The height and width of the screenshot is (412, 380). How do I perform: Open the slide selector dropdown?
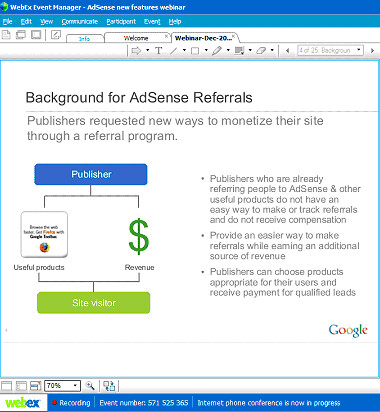(330, 50)
